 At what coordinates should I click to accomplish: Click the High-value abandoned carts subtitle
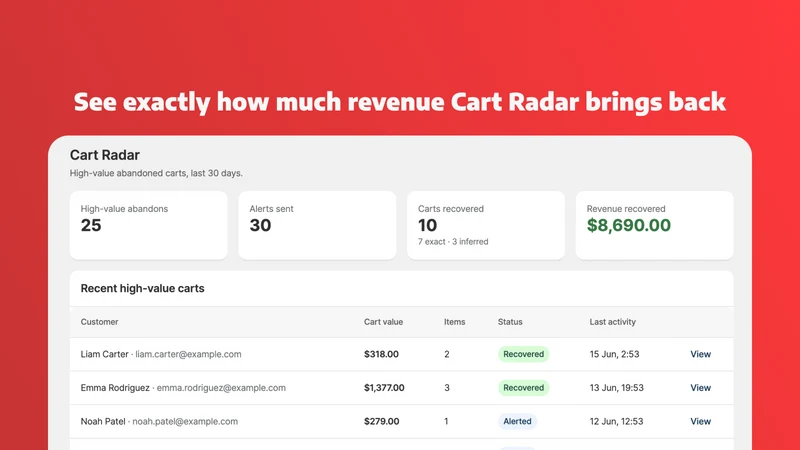point(156,173)
